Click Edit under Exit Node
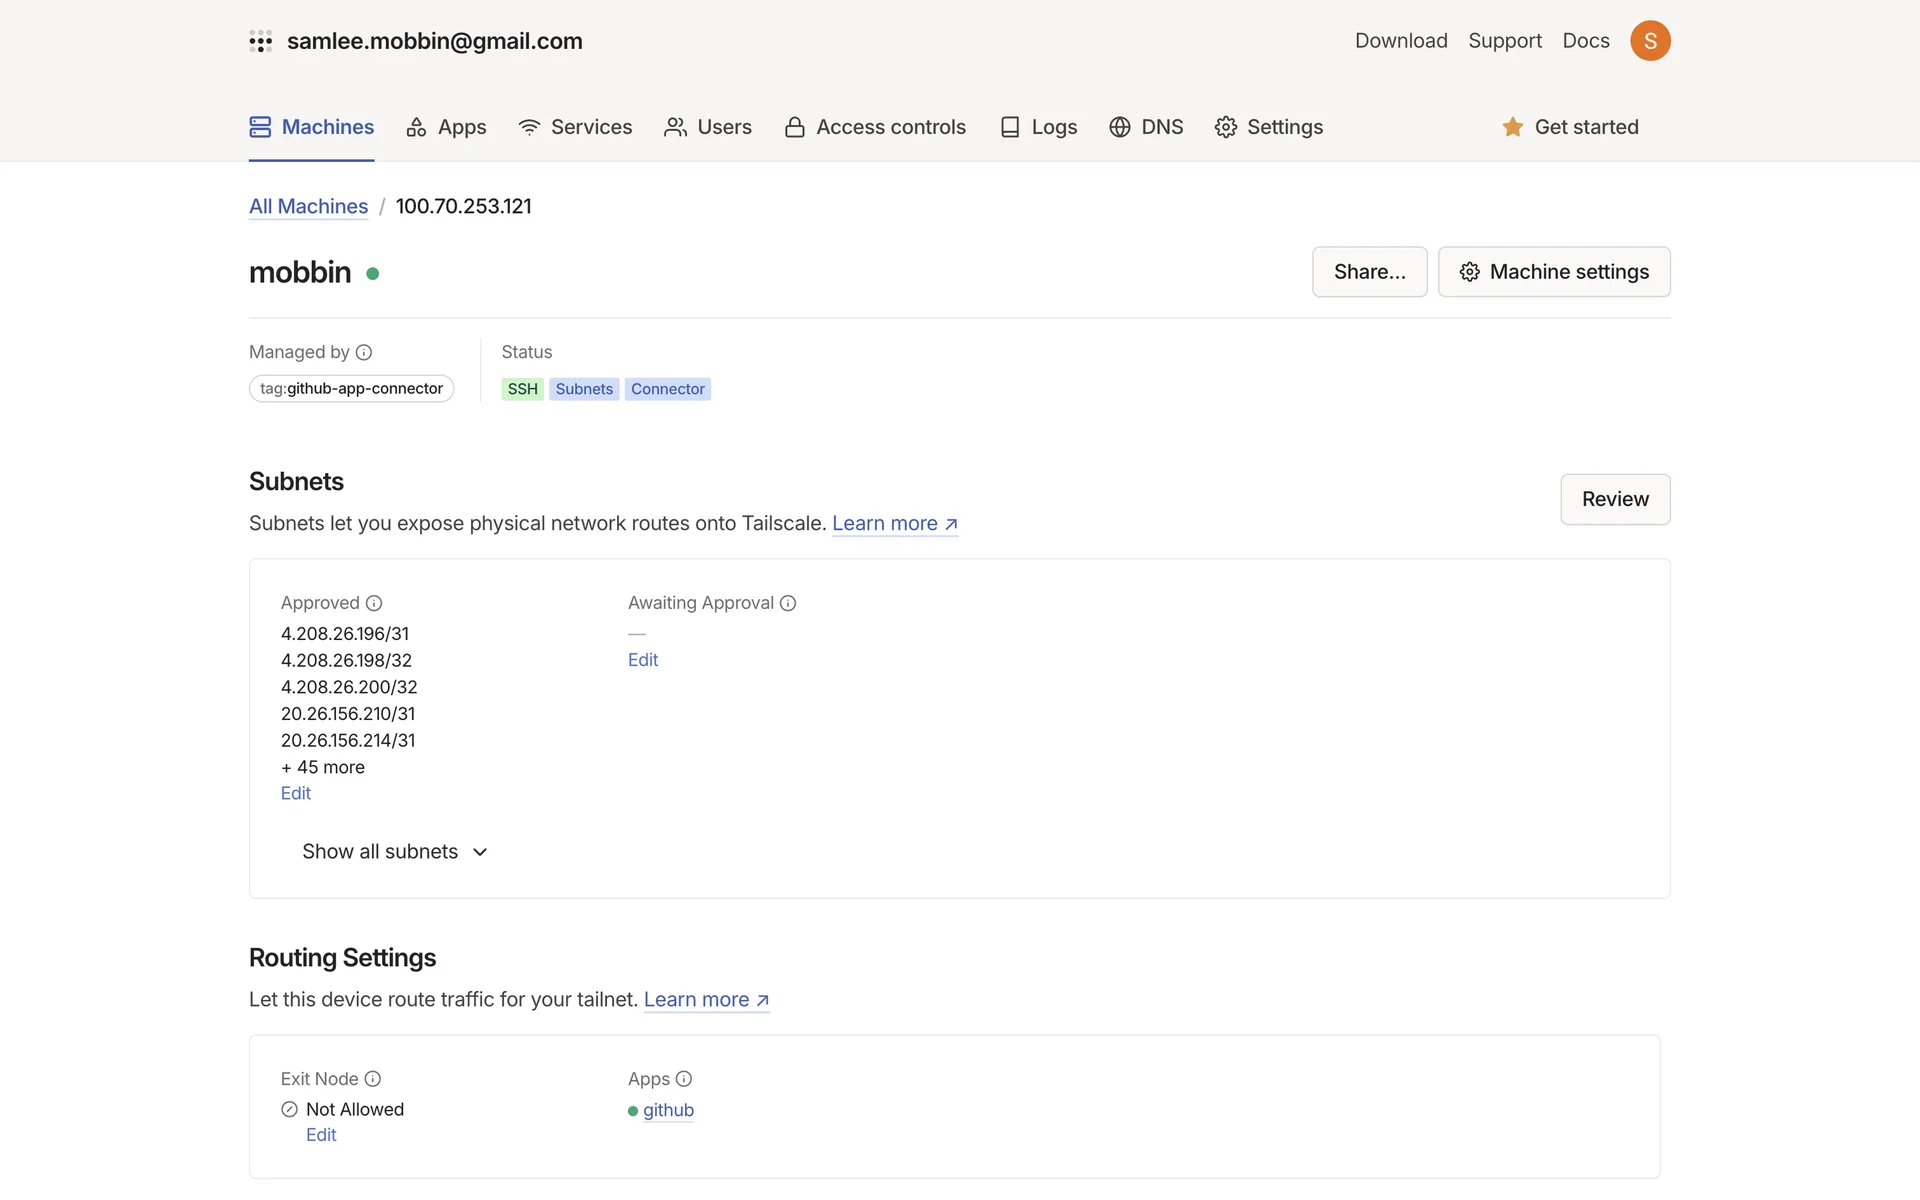Screen dimensions: 1920x1200 (321, 1135)
